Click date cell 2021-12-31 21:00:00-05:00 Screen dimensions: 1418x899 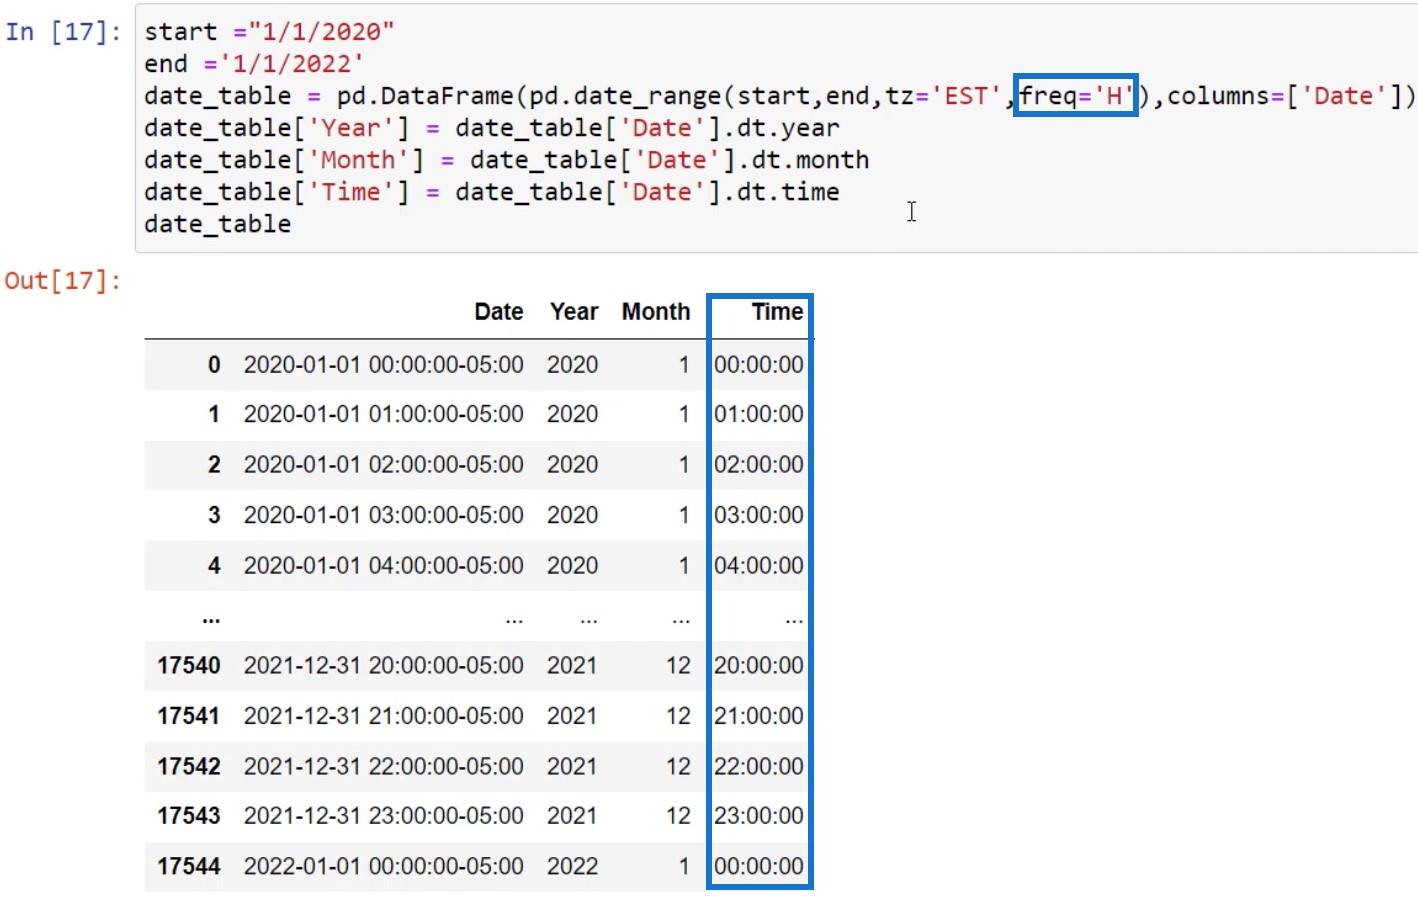(384, 716)
